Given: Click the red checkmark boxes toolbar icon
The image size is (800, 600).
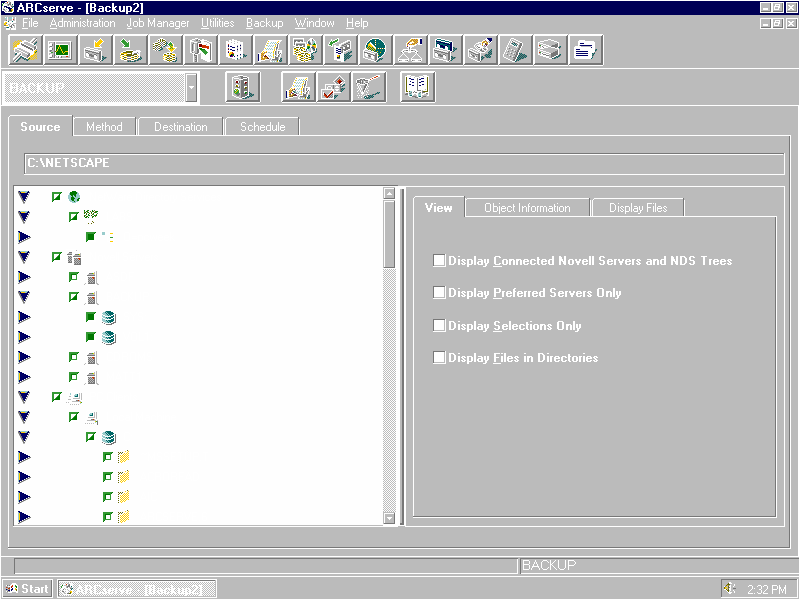Looking at the screenshot, I should coord(334,87).
